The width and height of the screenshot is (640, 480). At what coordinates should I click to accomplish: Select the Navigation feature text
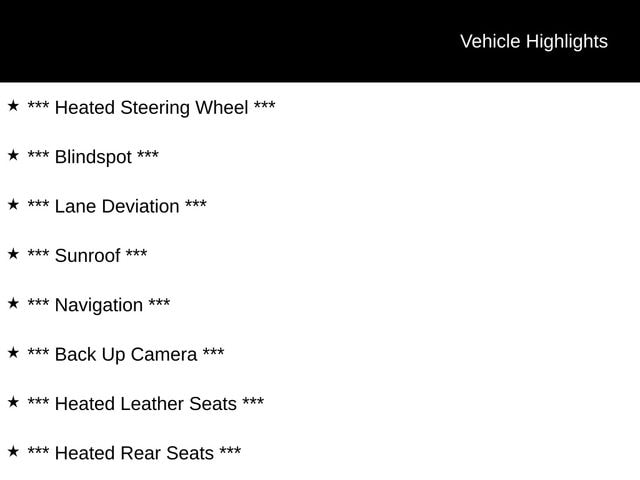tap(99, 305)
